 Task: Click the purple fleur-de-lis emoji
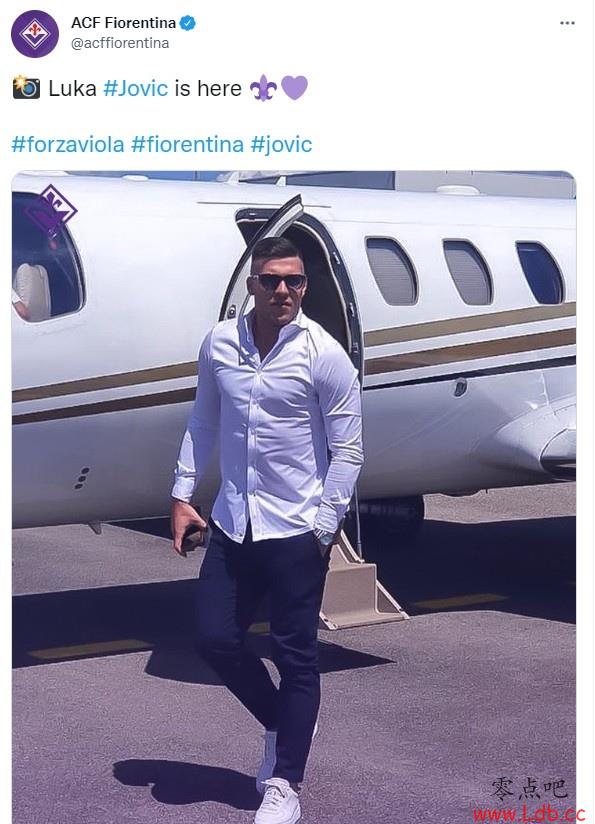click(x=263, y=87)
